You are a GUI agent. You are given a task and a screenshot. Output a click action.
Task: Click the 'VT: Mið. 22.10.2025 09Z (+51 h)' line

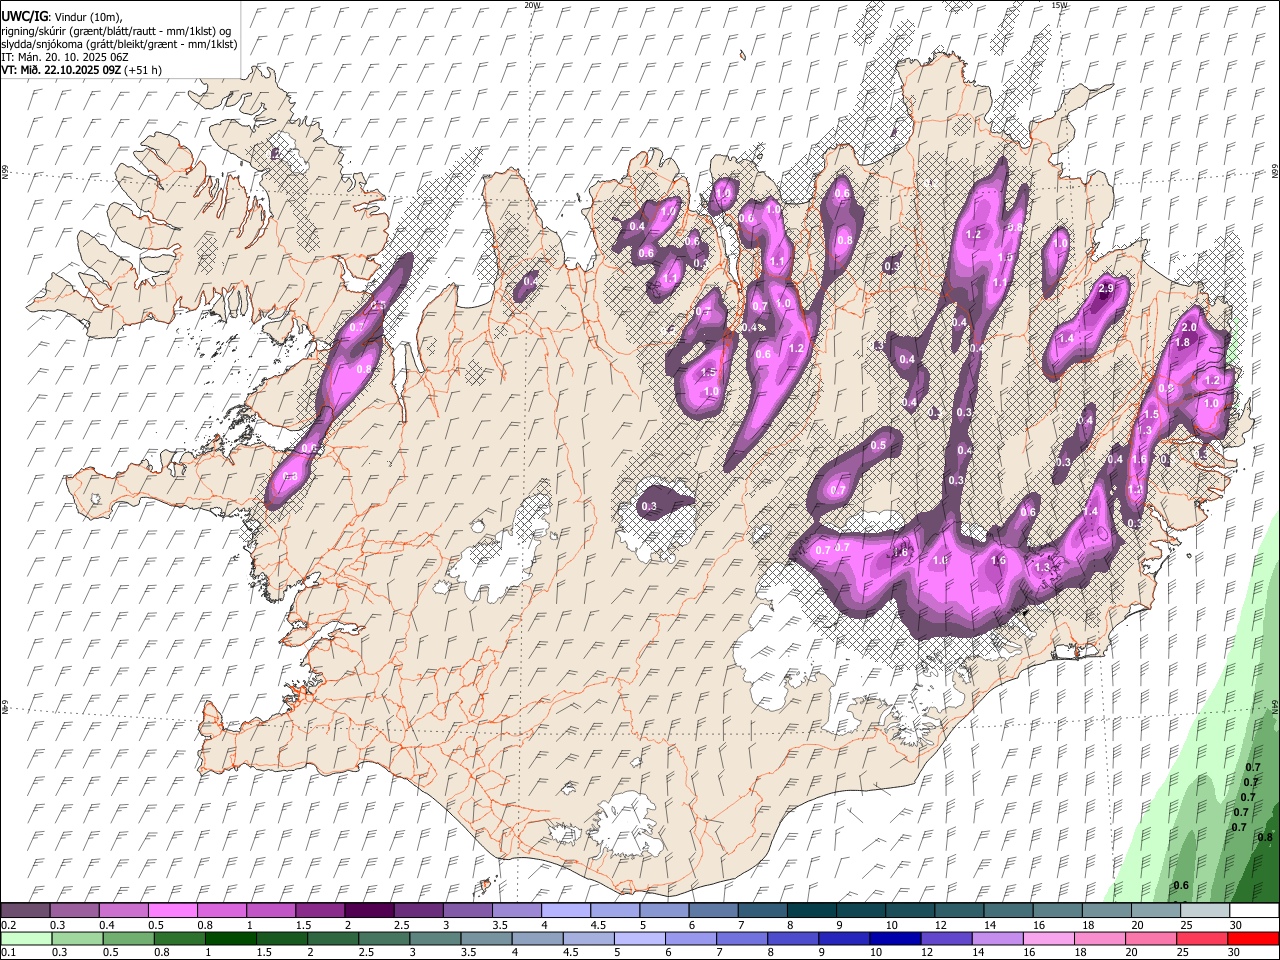tap(81, 70)
